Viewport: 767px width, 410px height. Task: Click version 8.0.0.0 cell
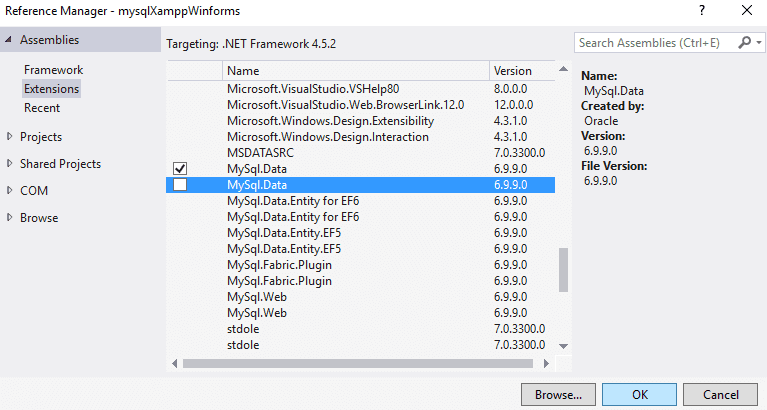(510, 89)
